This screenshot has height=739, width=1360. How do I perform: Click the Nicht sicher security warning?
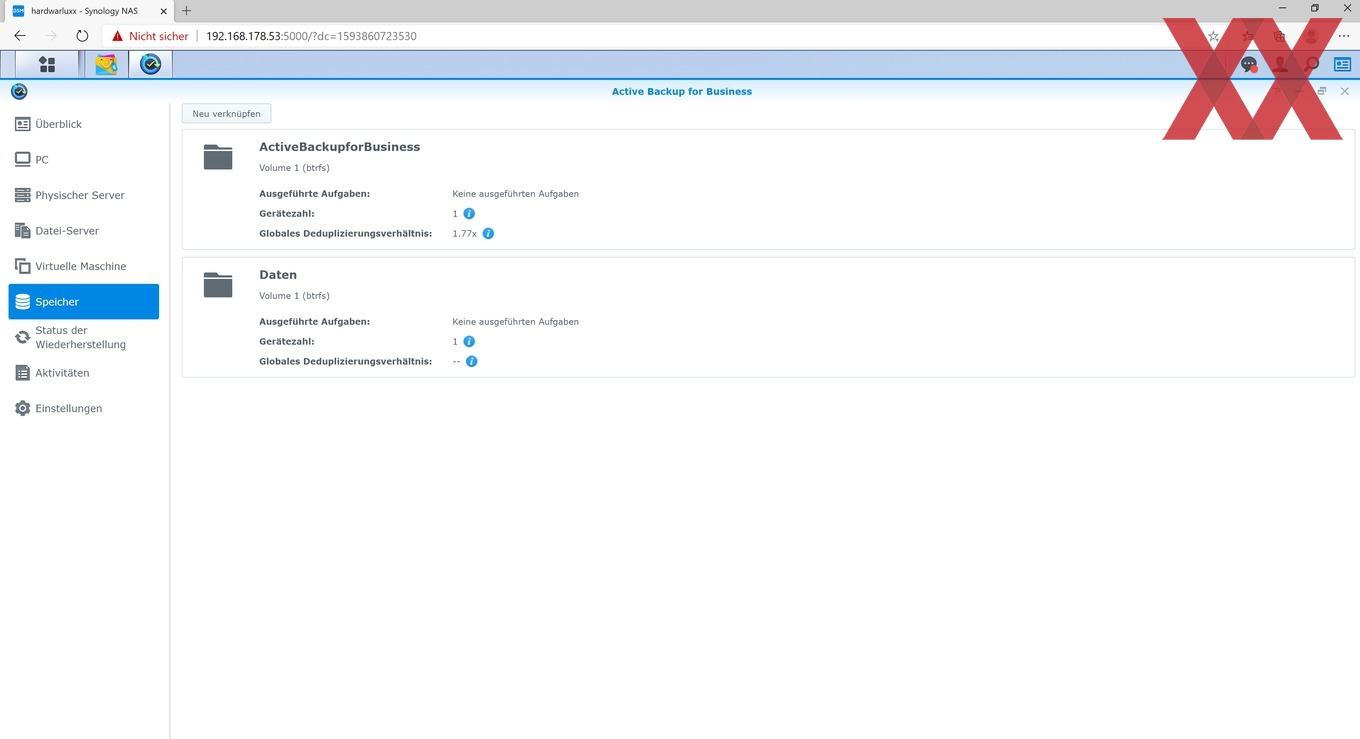click(150, 36)
